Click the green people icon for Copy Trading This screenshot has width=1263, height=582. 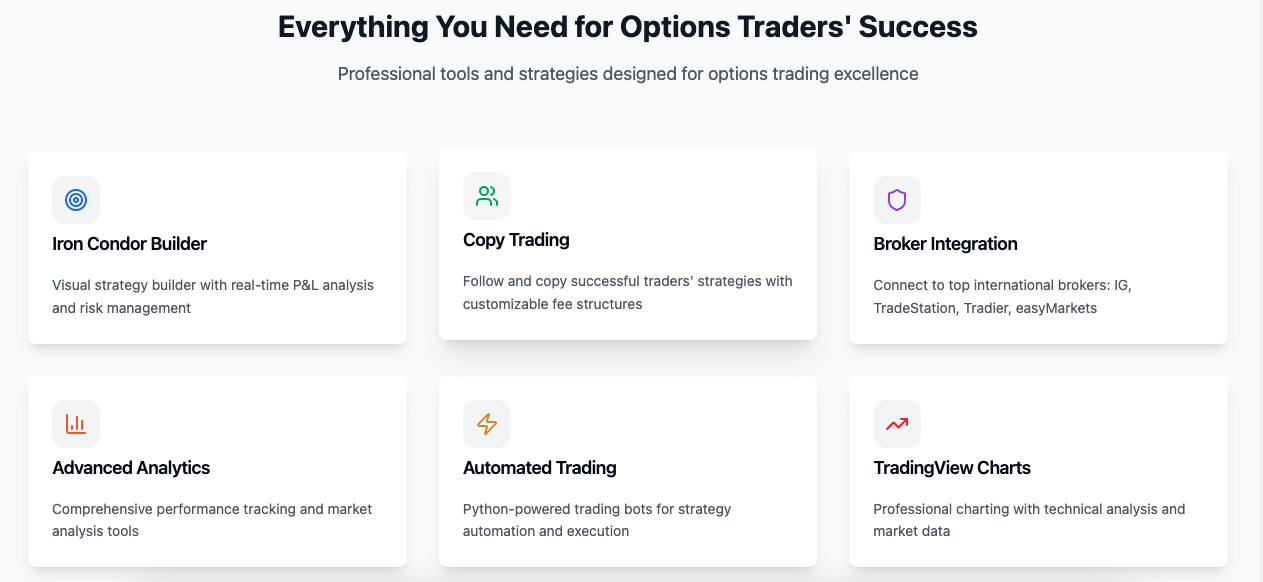pyautogui.click(x=487, y=196)
